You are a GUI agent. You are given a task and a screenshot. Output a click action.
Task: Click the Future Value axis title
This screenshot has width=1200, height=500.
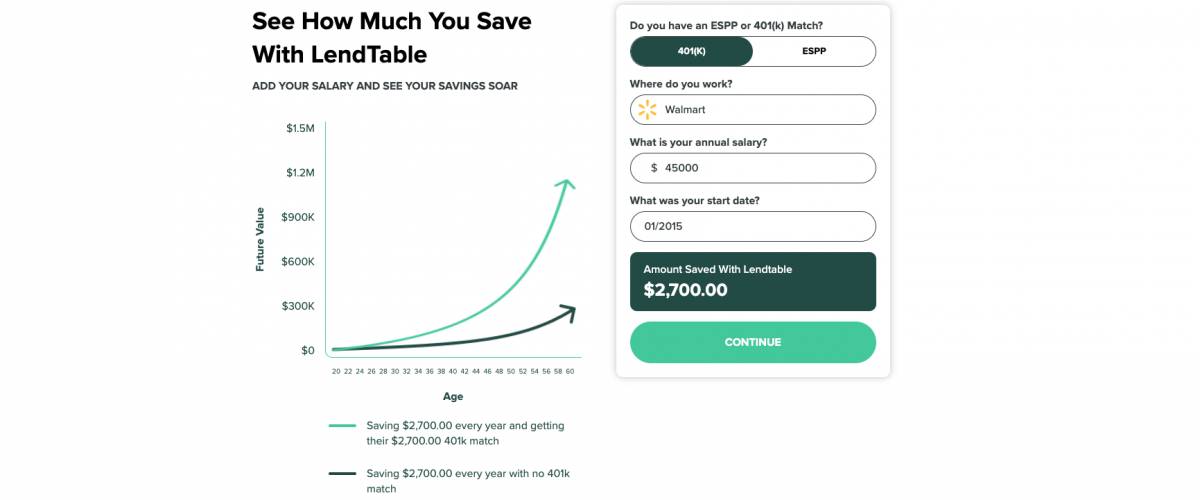point(260,239)
